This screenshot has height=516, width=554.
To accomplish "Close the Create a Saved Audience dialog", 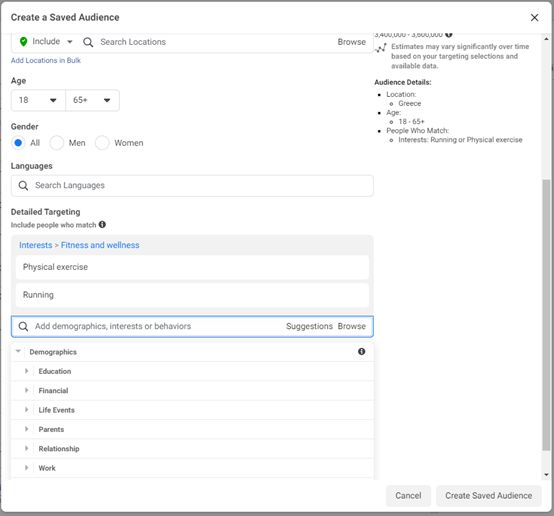I will click(534, 17).
